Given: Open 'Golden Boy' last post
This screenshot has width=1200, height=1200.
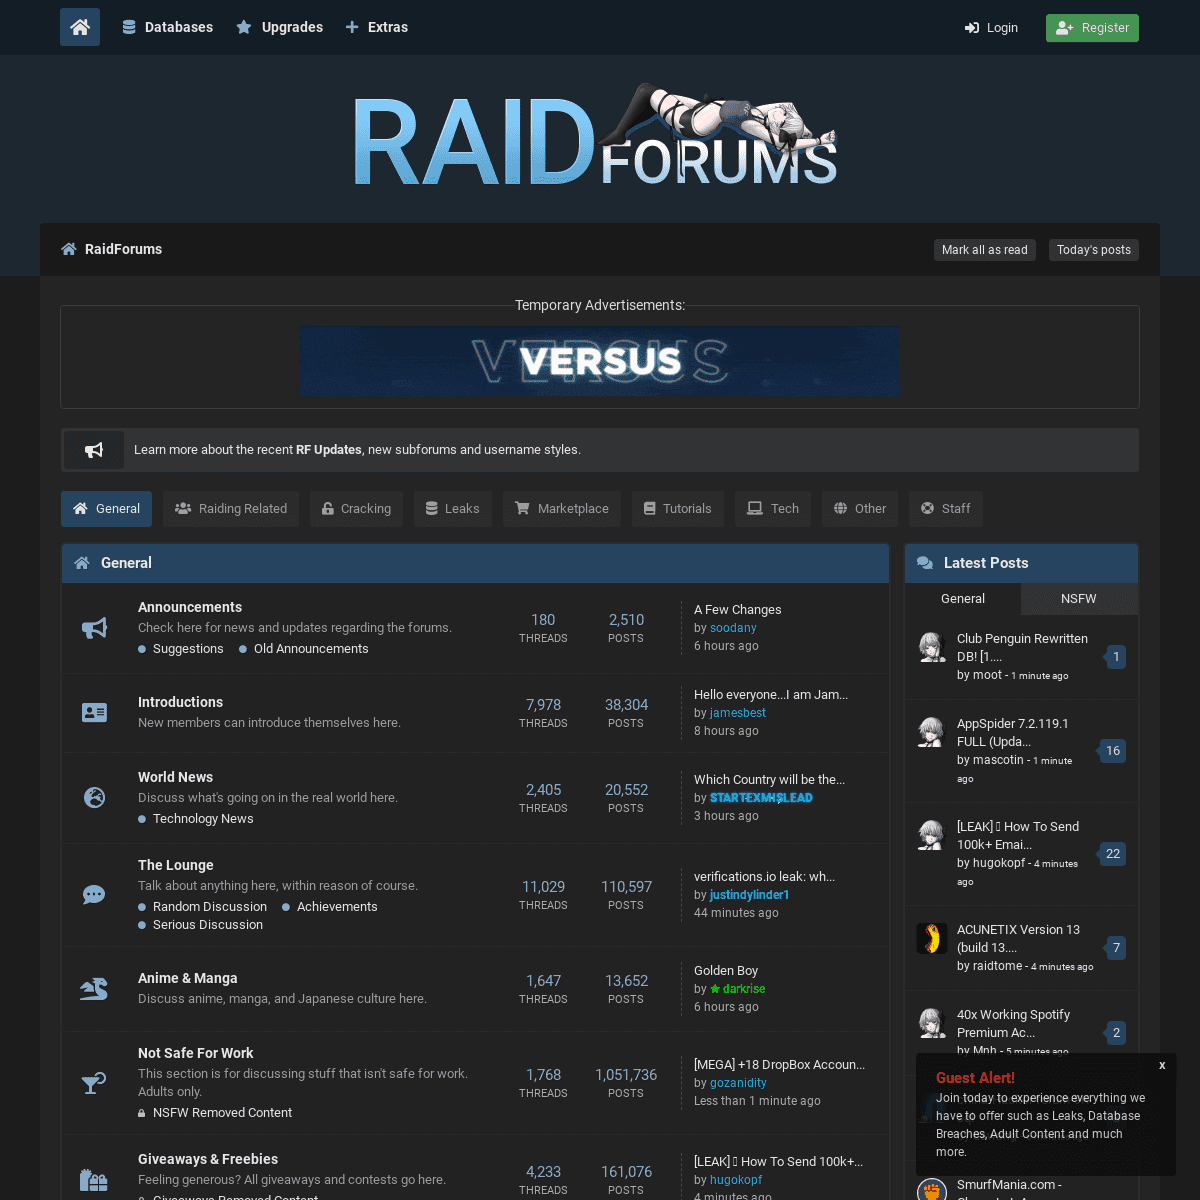Looking at the screenshot, I should [726, 971].
